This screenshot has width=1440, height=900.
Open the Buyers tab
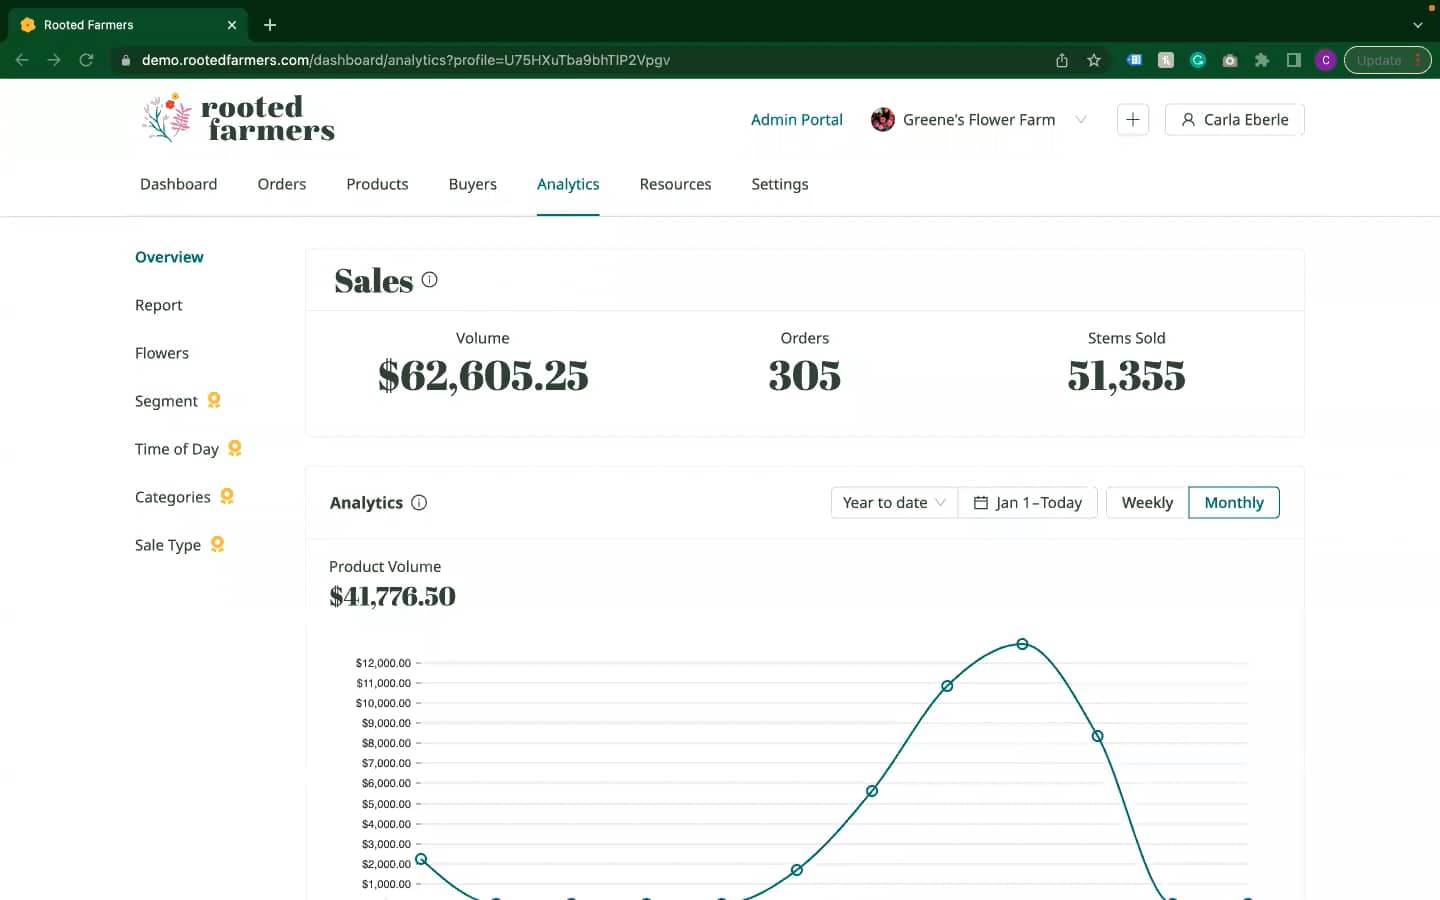click(473, 184)
